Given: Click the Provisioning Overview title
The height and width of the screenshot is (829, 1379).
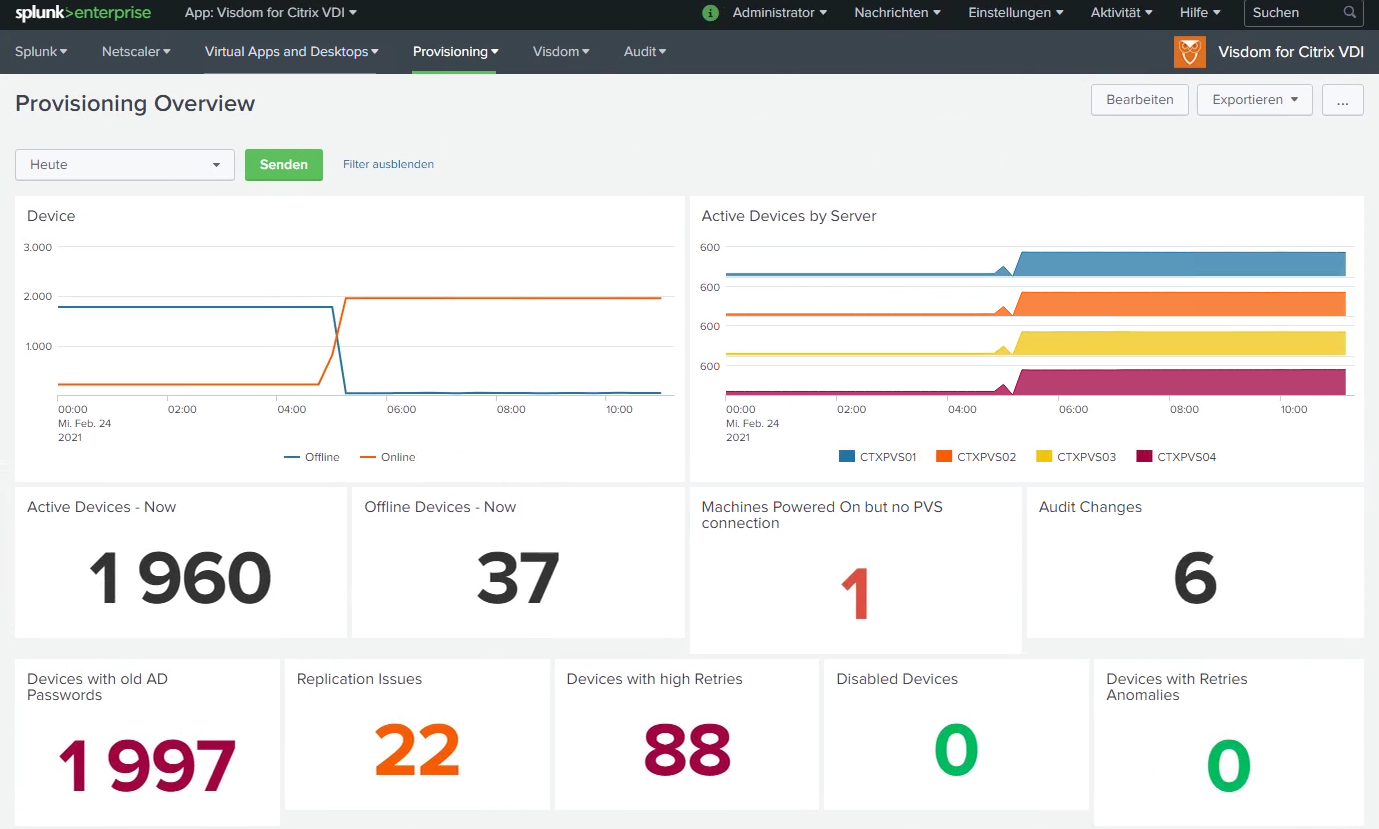Looking at the screenshot, I should point(135,103).
